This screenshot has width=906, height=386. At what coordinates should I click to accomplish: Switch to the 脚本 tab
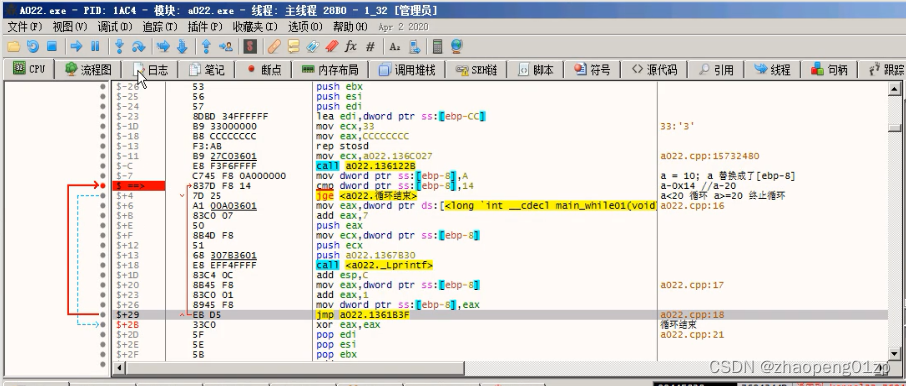536,69
